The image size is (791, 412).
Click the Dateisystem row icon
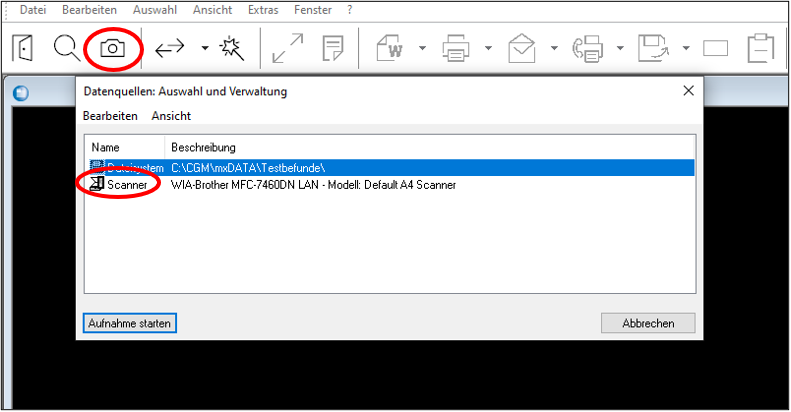coord(97,167)
